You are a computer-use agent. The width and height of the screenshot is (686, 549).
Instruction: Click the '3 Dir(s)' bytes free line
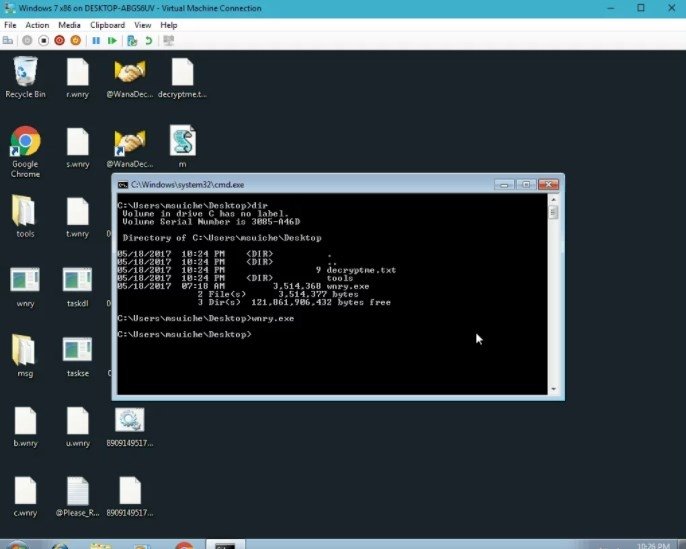coord(294,302)
